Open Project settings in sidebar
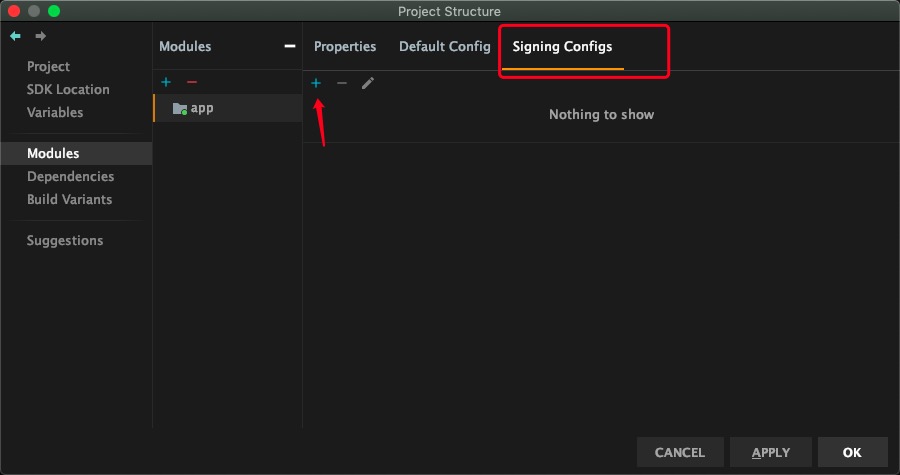 coord(48,67)
